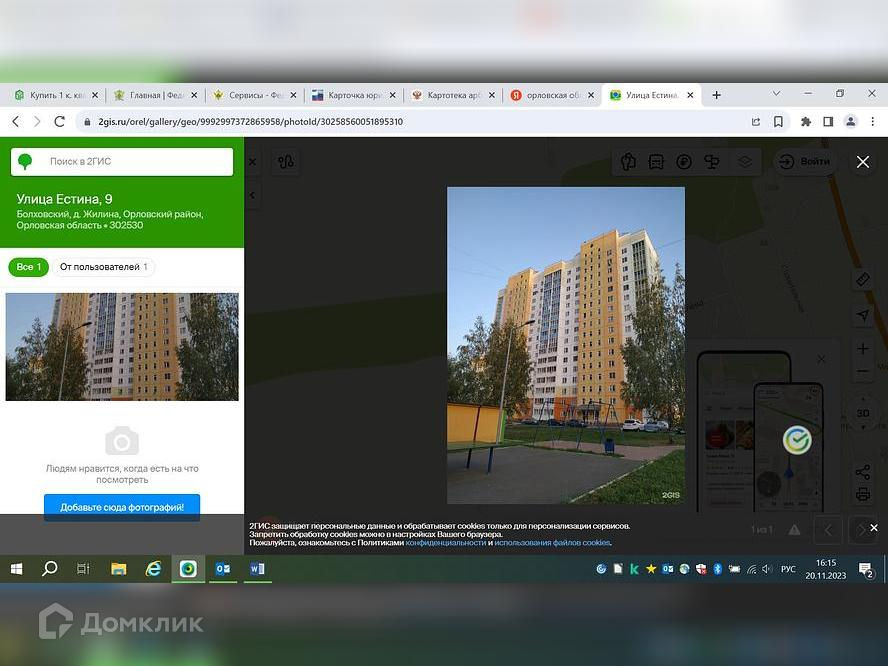This screenshot has width=888, height=666.
Task: Close the side card with small X
Action: [253, 162]
